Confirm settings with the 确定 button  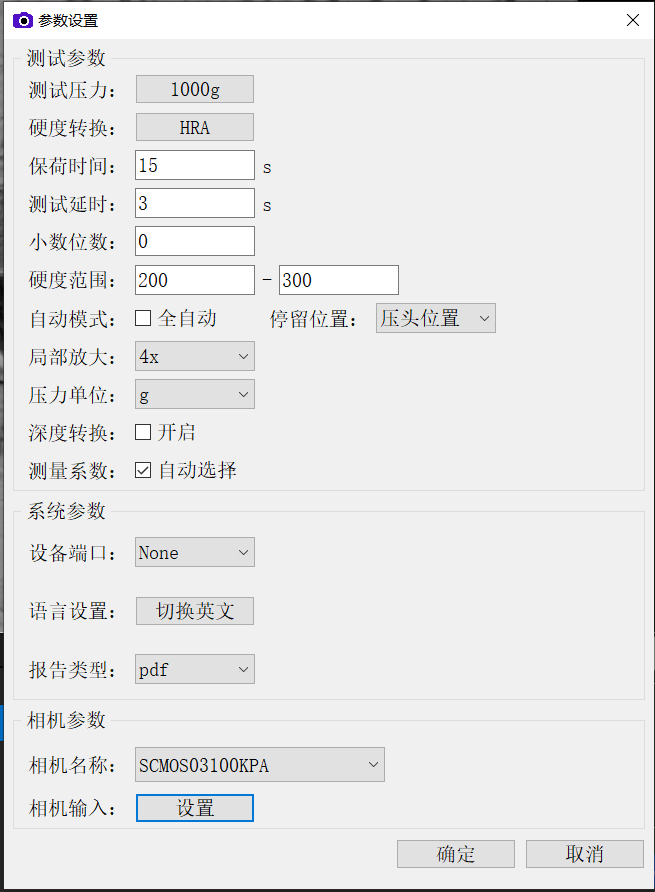click(x=456, y=854)
